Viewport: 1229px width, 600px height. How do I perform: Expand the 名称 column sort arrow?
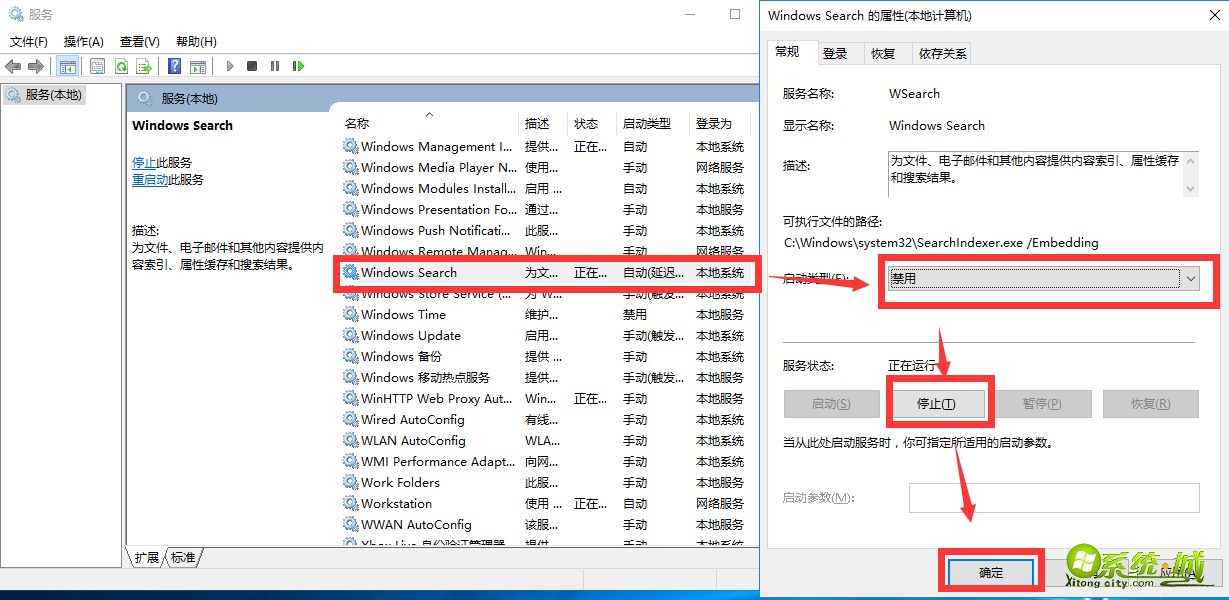pos(430,113)
